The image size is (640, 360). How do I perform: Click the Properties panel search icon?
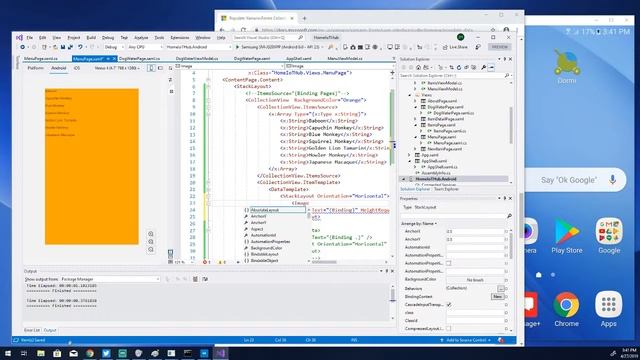click(x=509, y=216)
